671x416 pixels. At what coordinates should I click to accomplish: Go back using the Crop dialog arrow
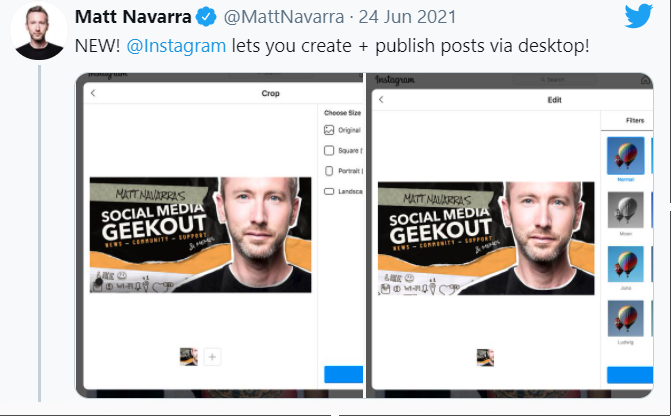(x=93, y=93)
